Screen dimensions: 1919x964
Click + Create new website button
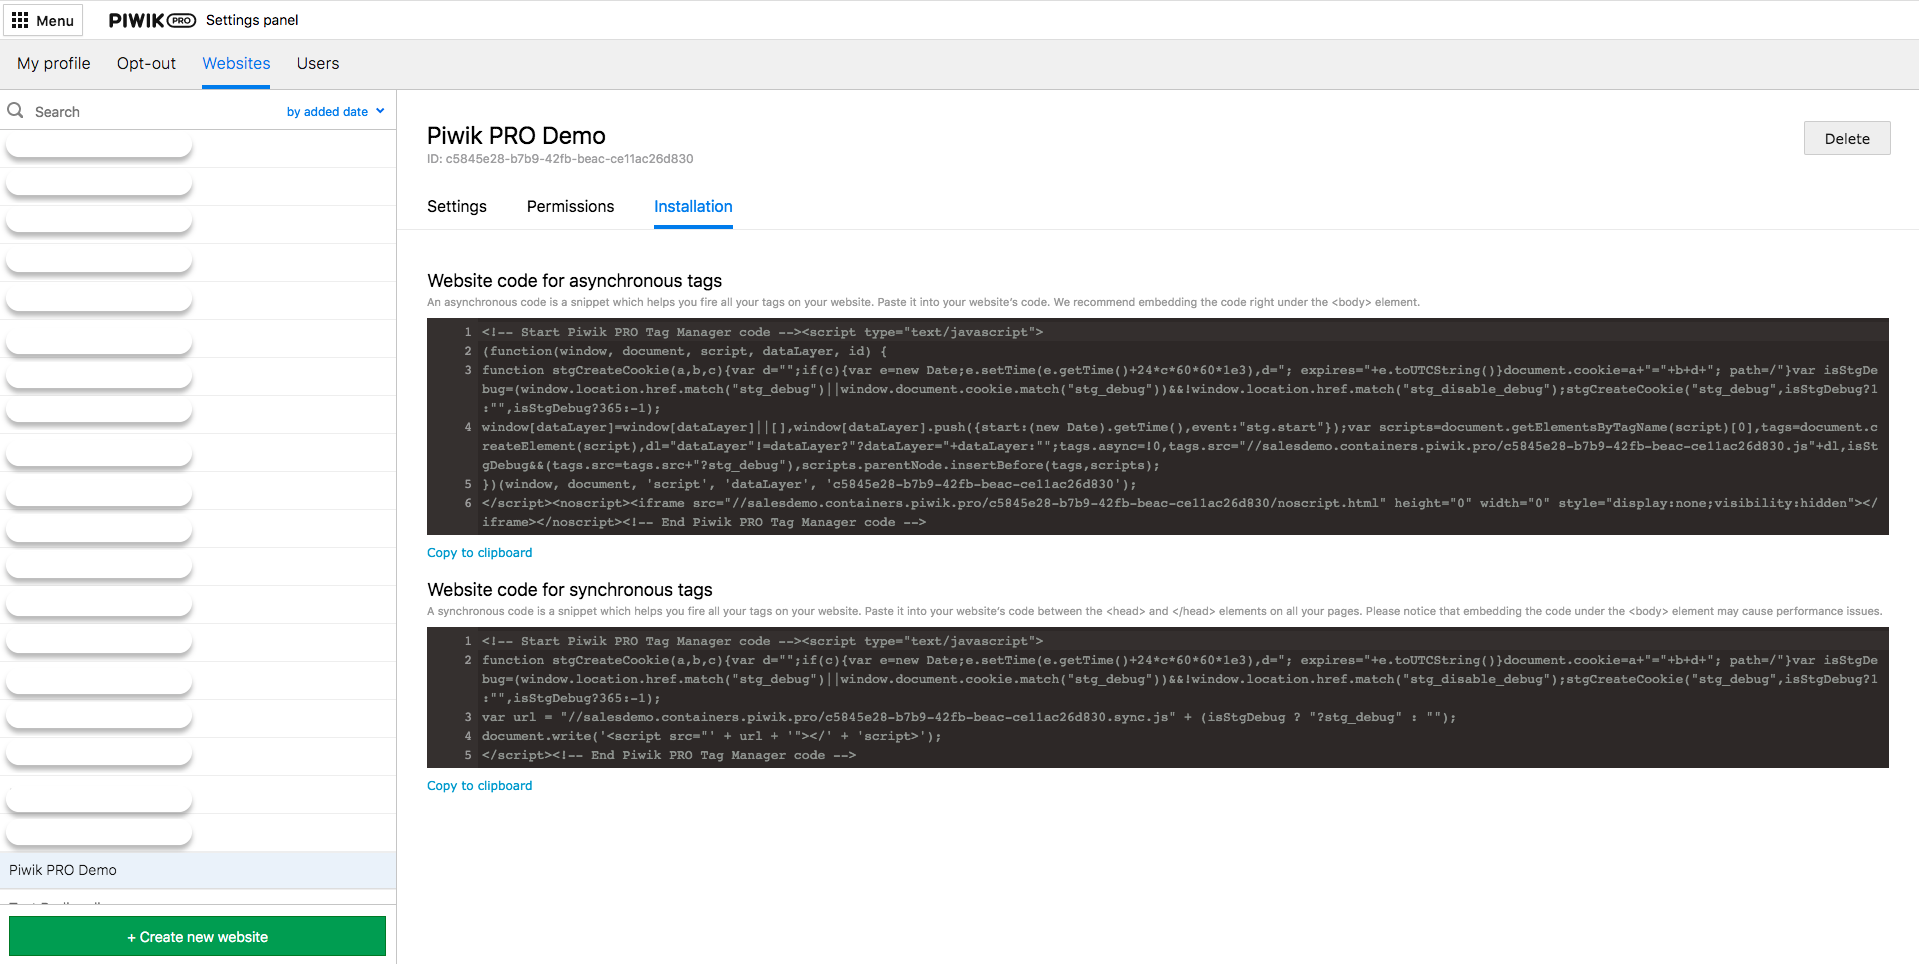click(x=197, y=936)
